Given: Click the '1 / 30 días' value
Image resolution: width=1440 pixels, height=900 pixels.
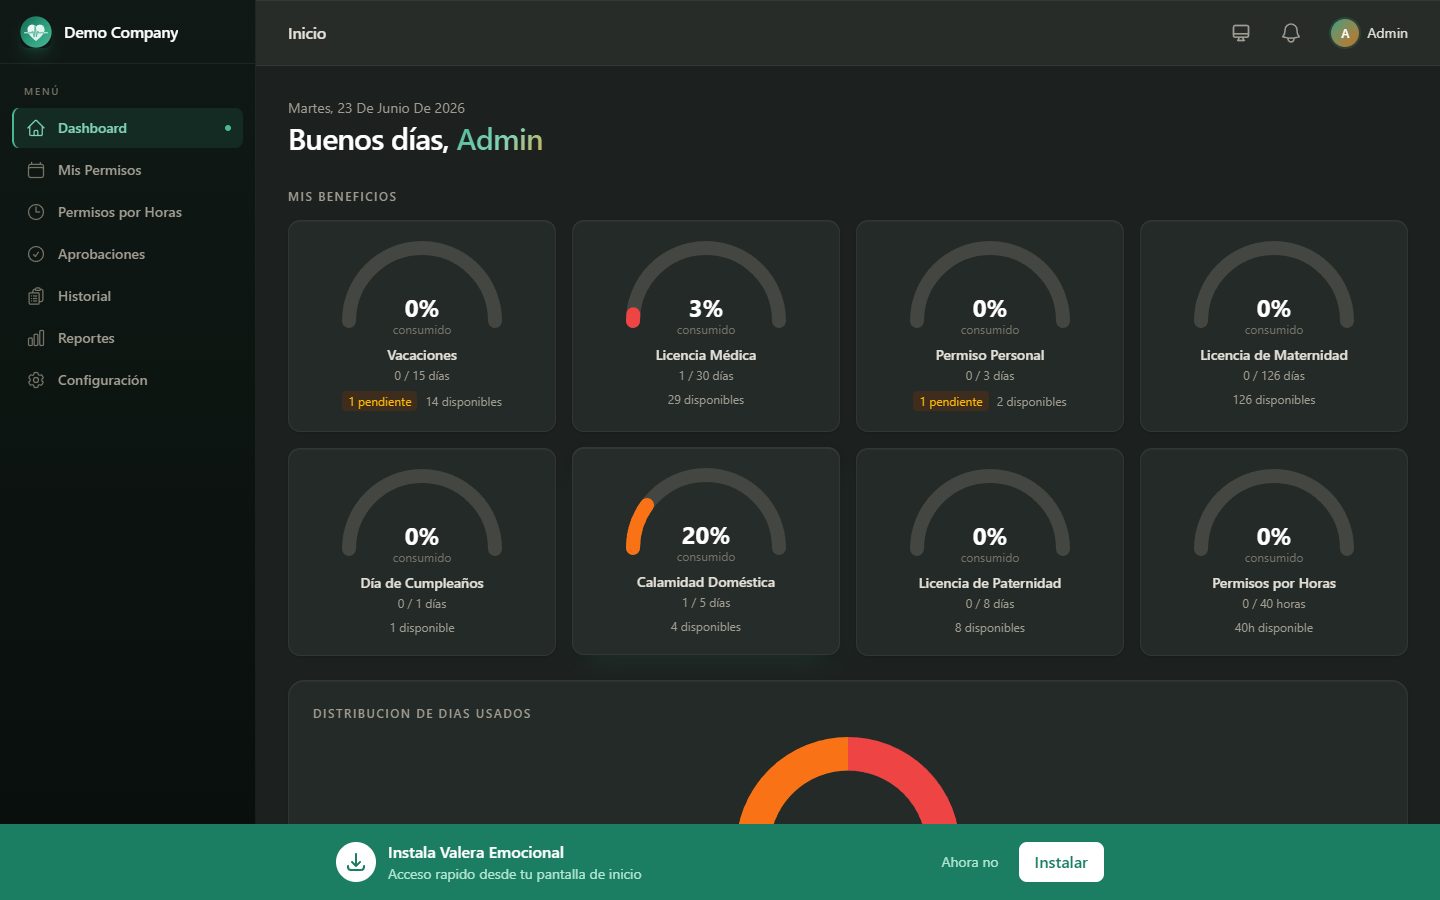Looking at the screenshot, I should pos(706,376).
